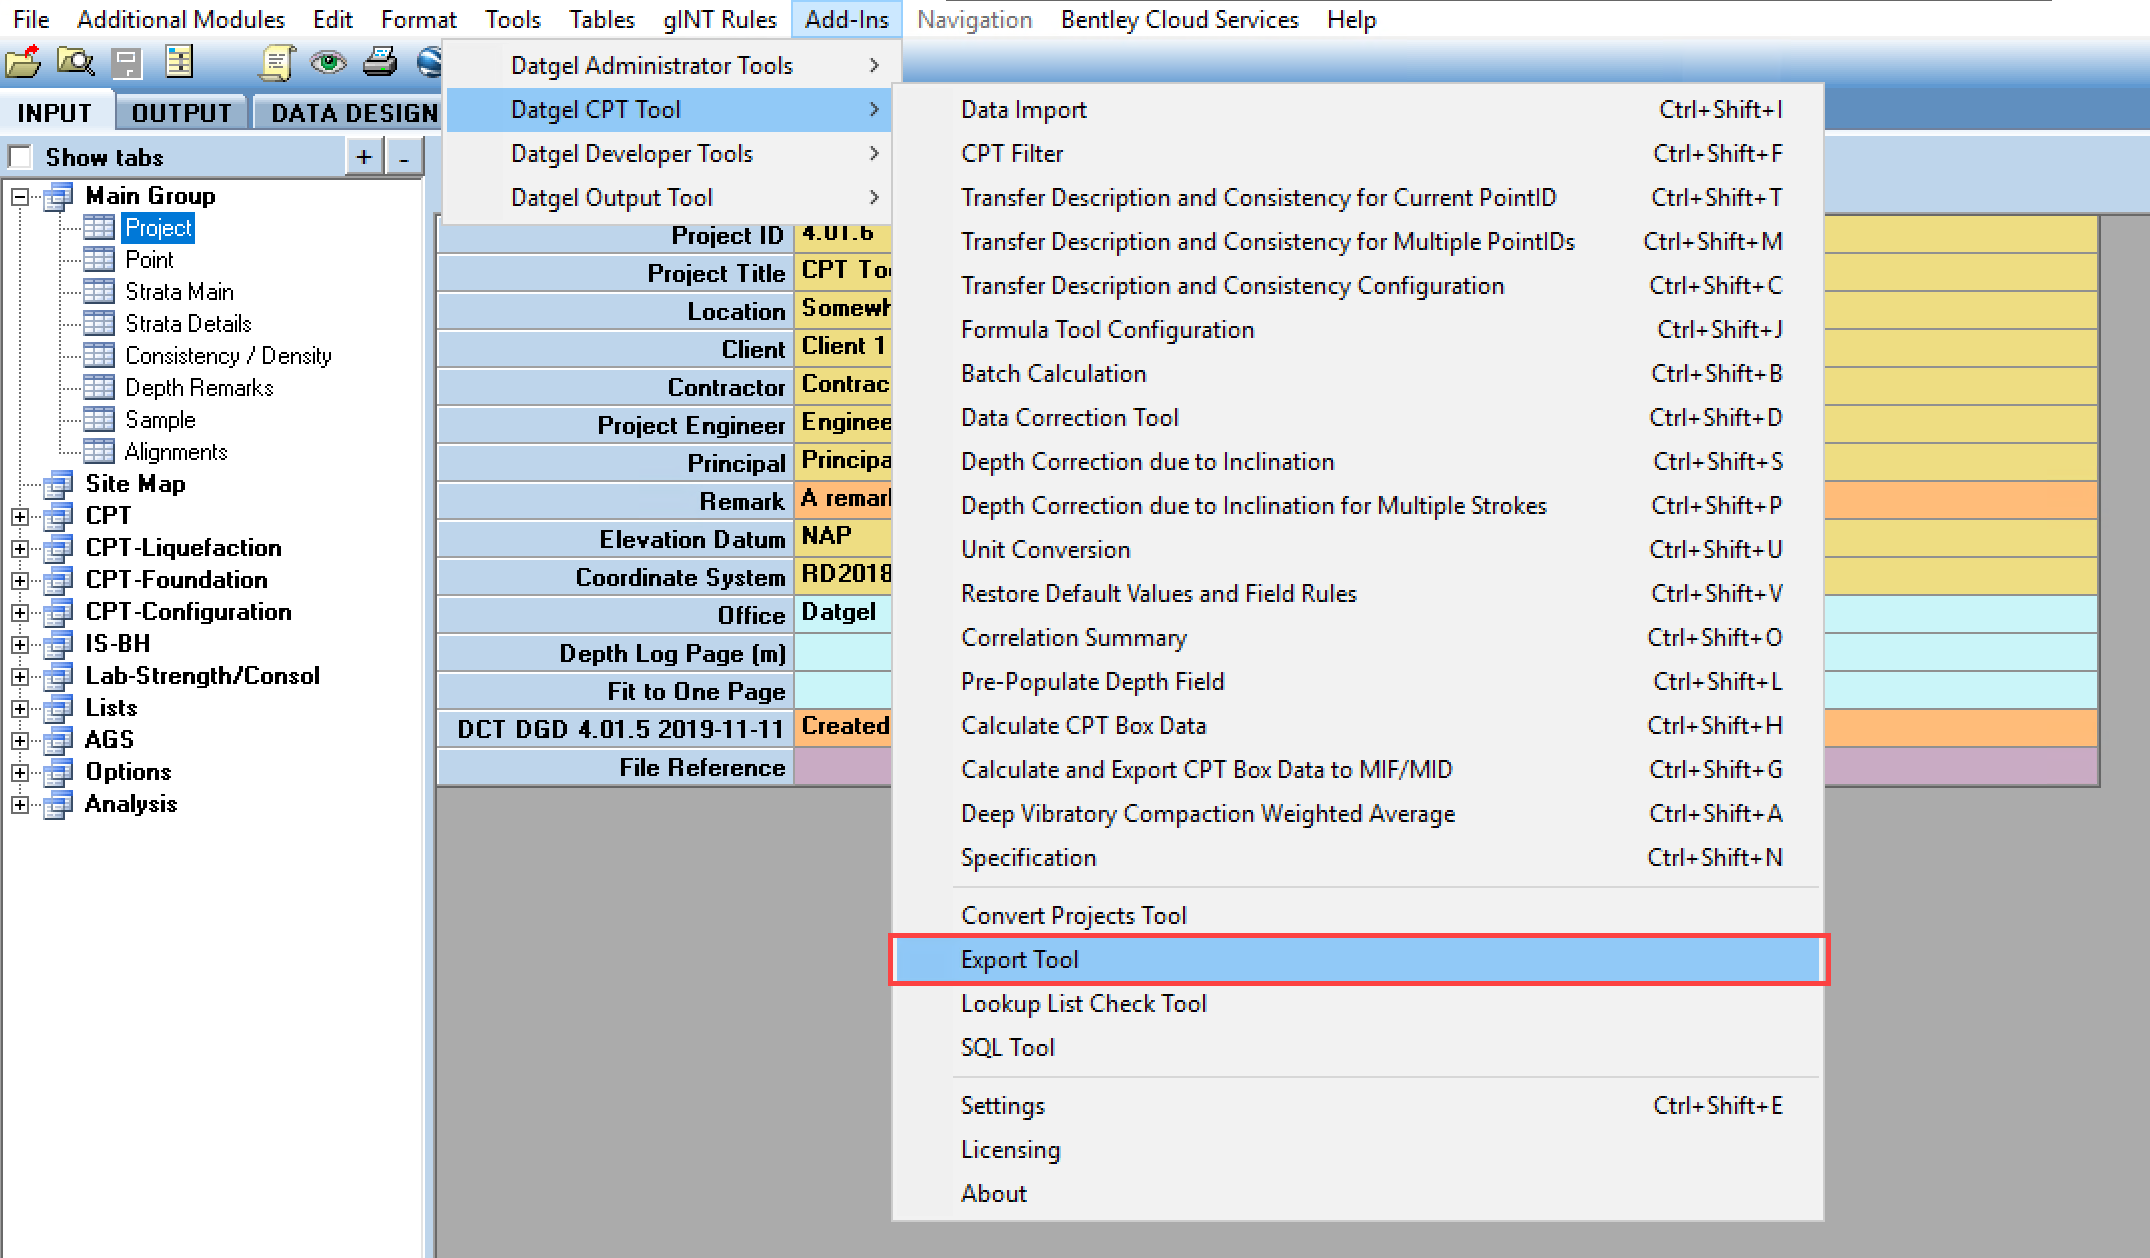Open the Strata Main table icon
This screenshot has height=1258, width=2150.
tap(99, 292)
